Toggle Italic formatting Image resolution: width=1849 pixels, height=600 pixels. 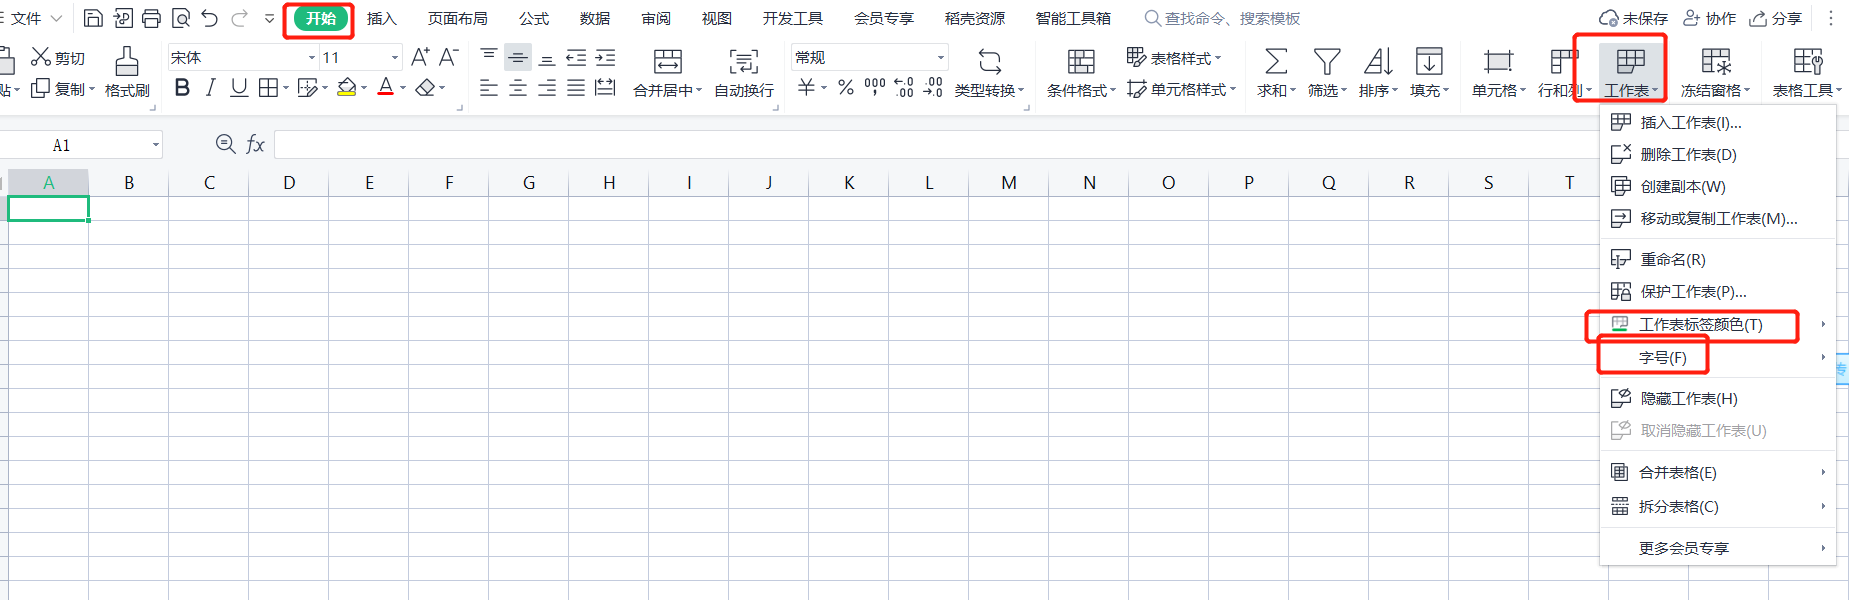pos(210,88)
